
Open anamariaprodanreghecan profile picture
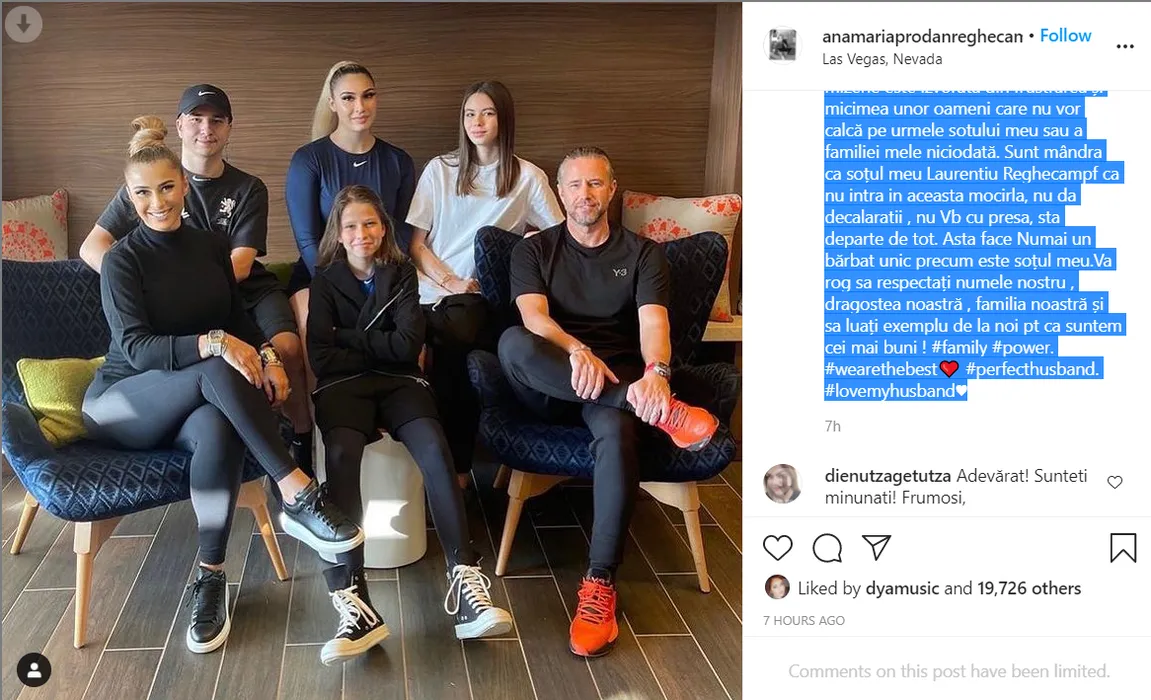[x=783, y=45]
